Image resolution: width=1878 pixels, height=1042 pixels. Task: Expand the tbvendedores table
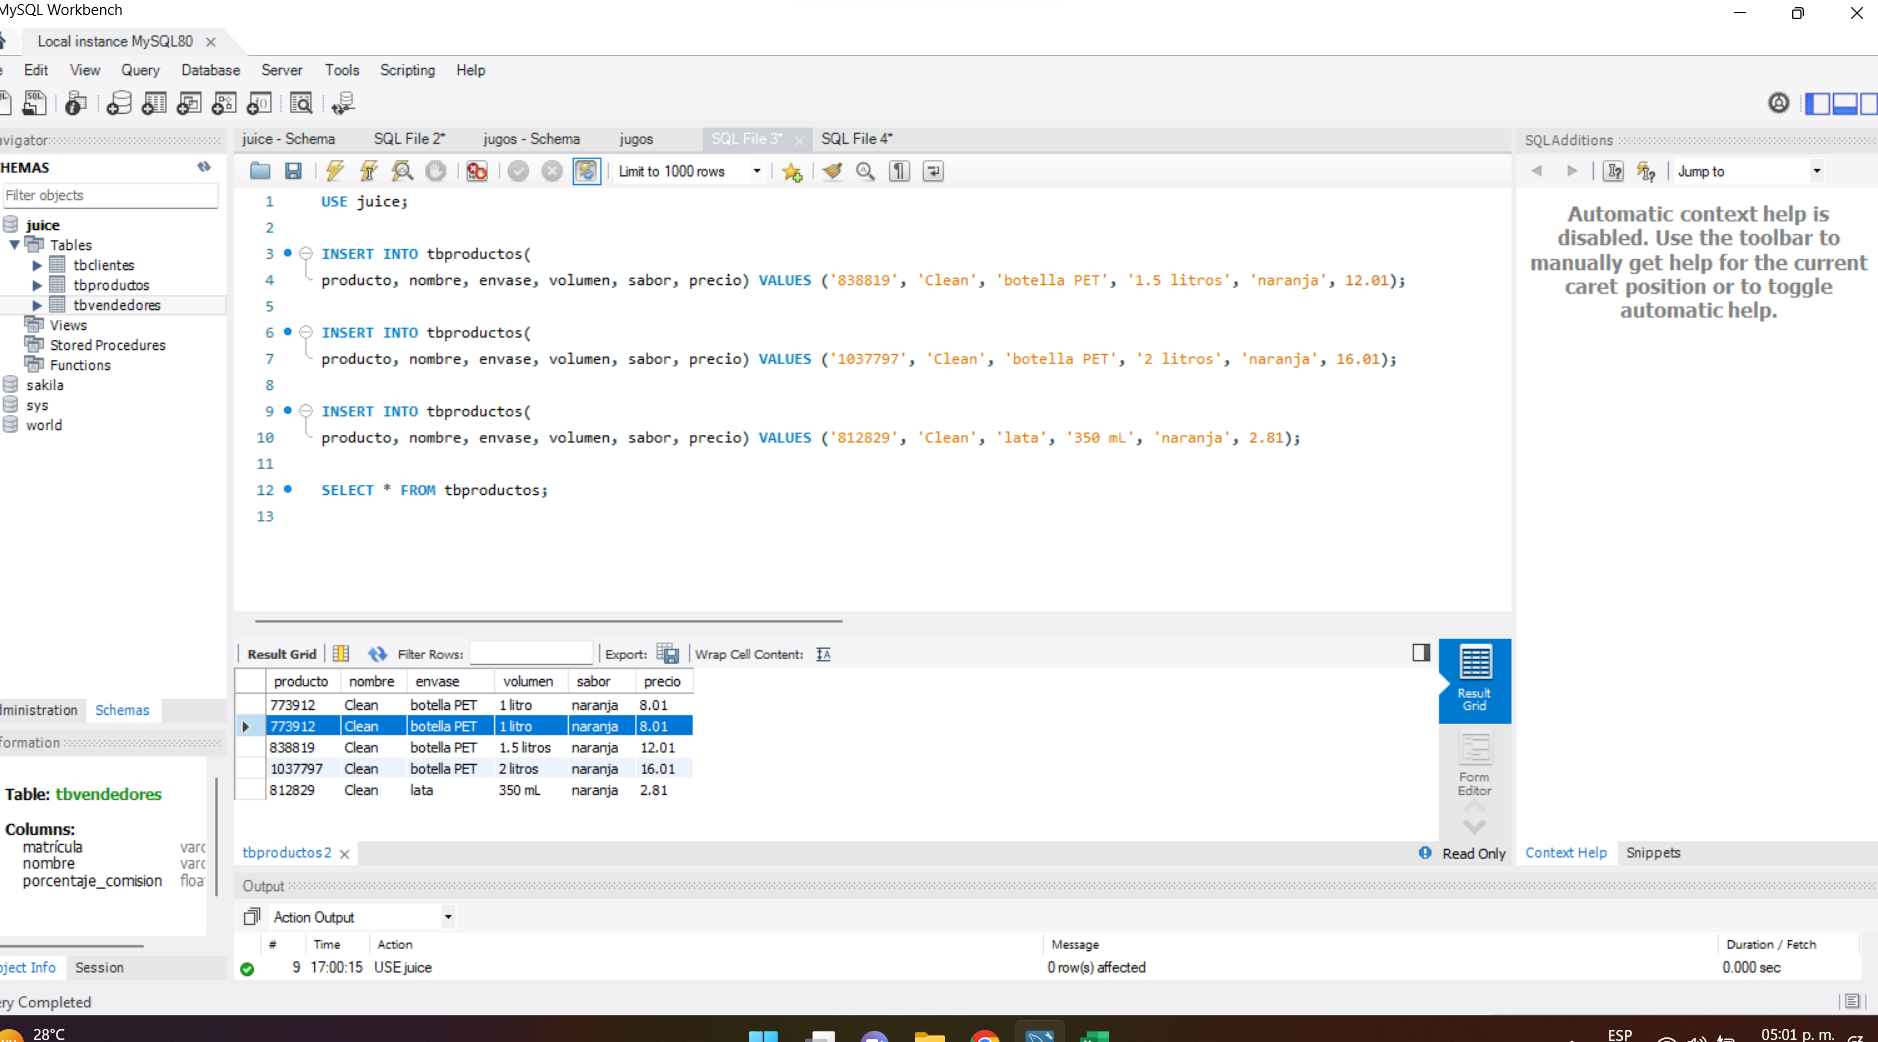(37, 305)
